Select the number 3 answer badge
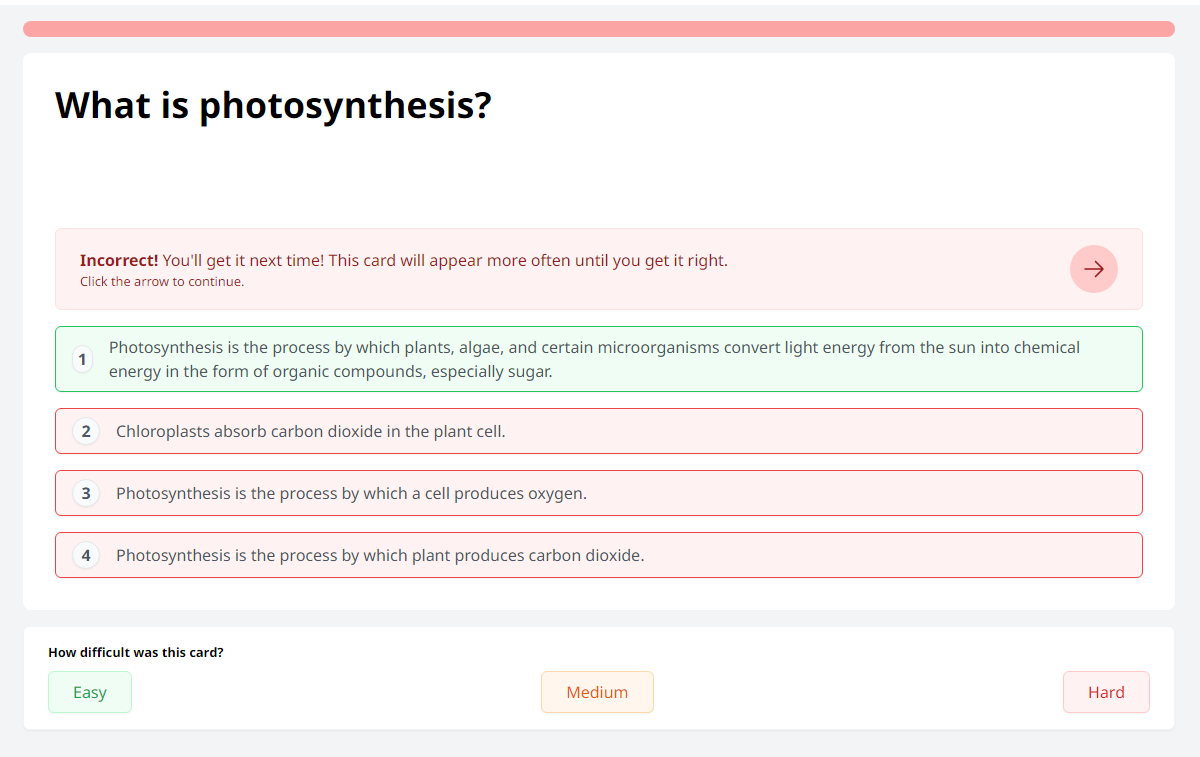The image size is (1200, 757). pos(86,493)
